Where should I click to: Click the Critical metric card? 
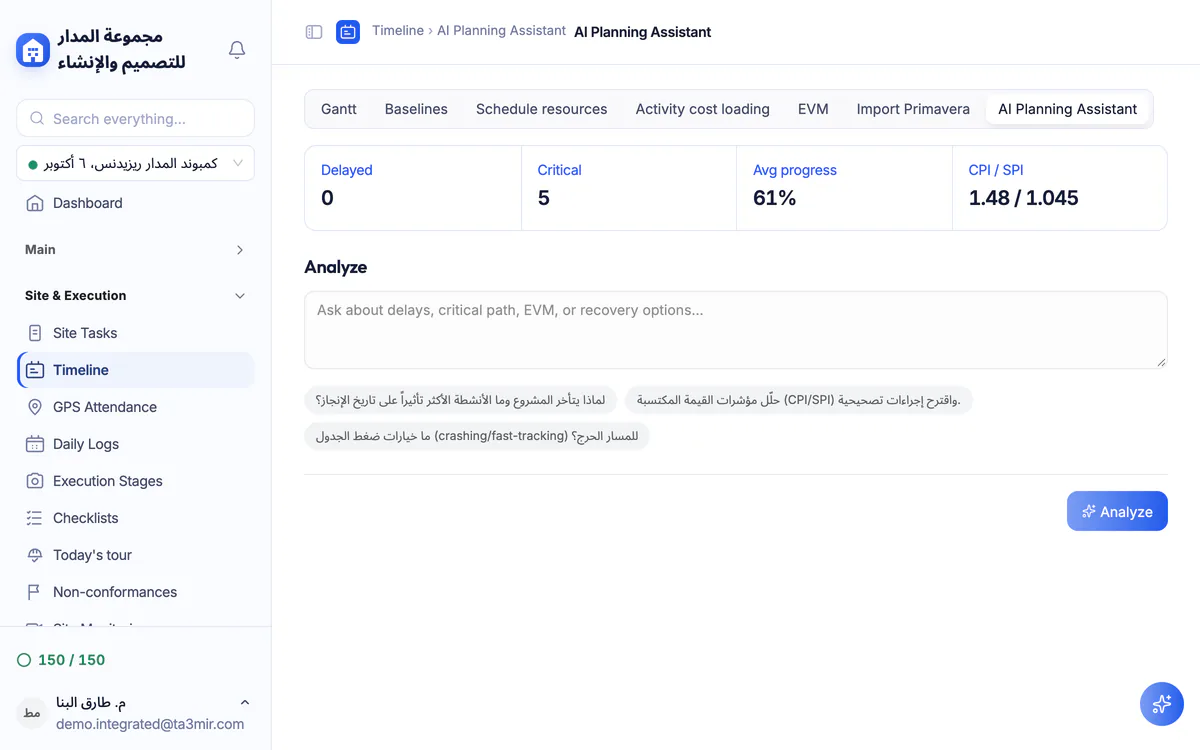click(629, 188)
